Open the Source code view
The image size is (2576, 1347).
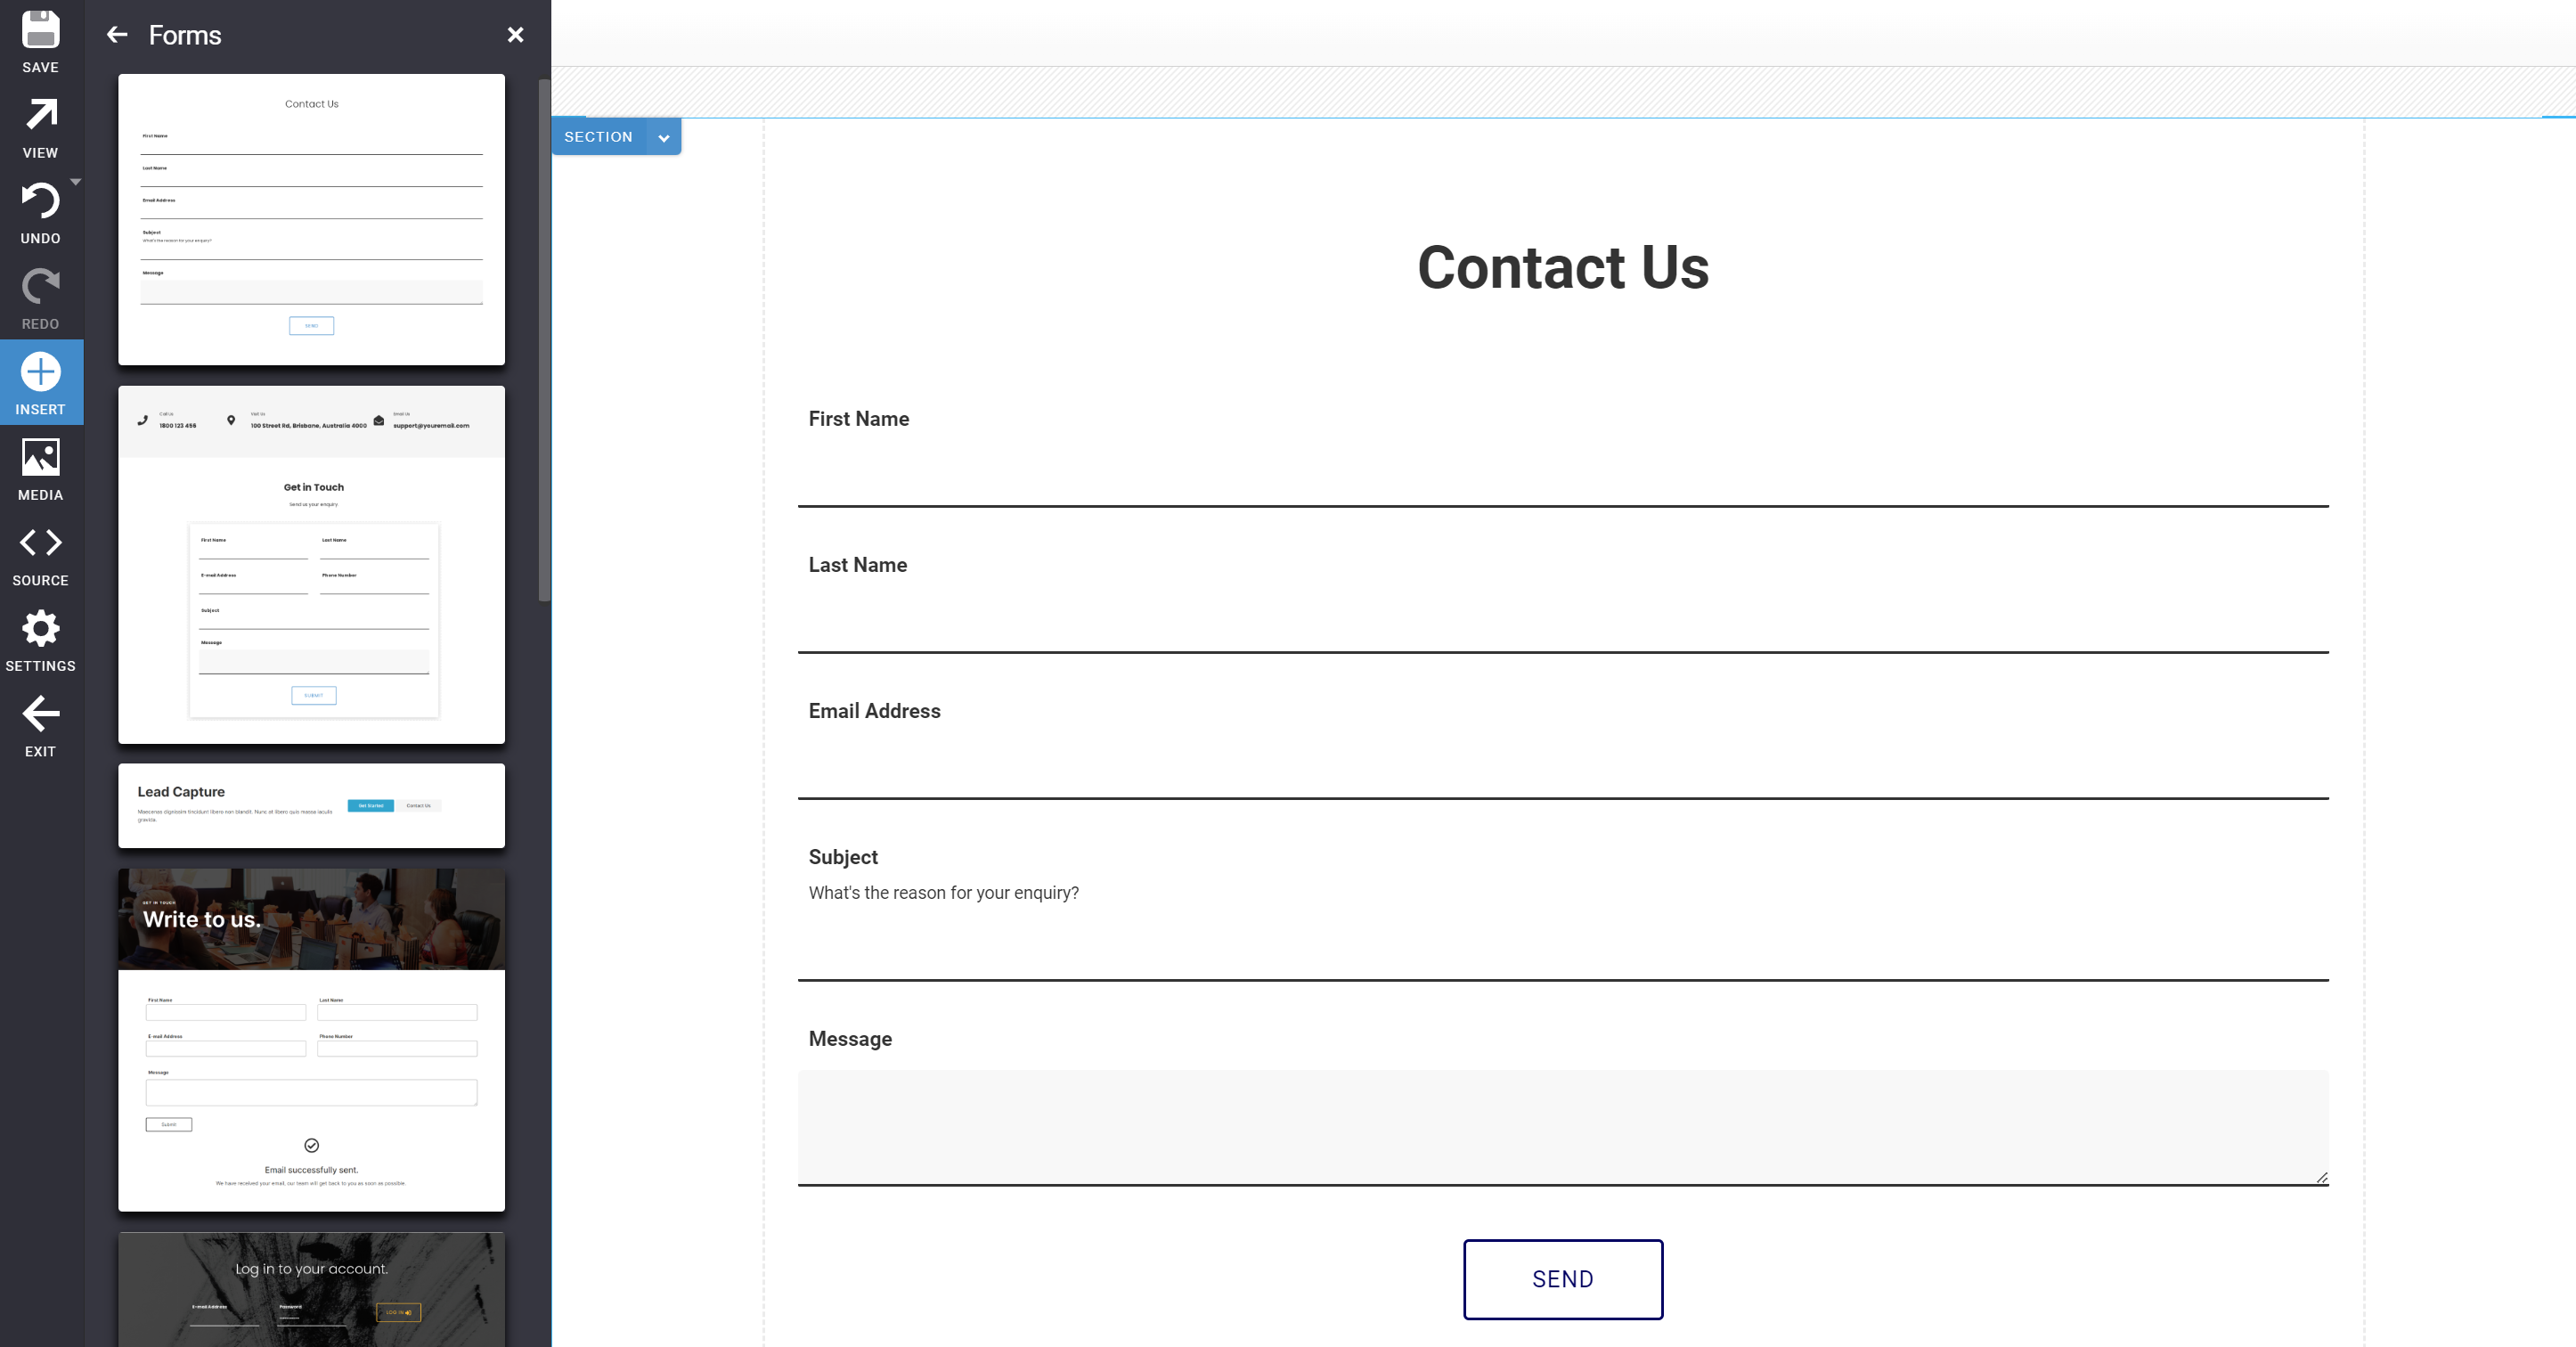pos(41,543)
